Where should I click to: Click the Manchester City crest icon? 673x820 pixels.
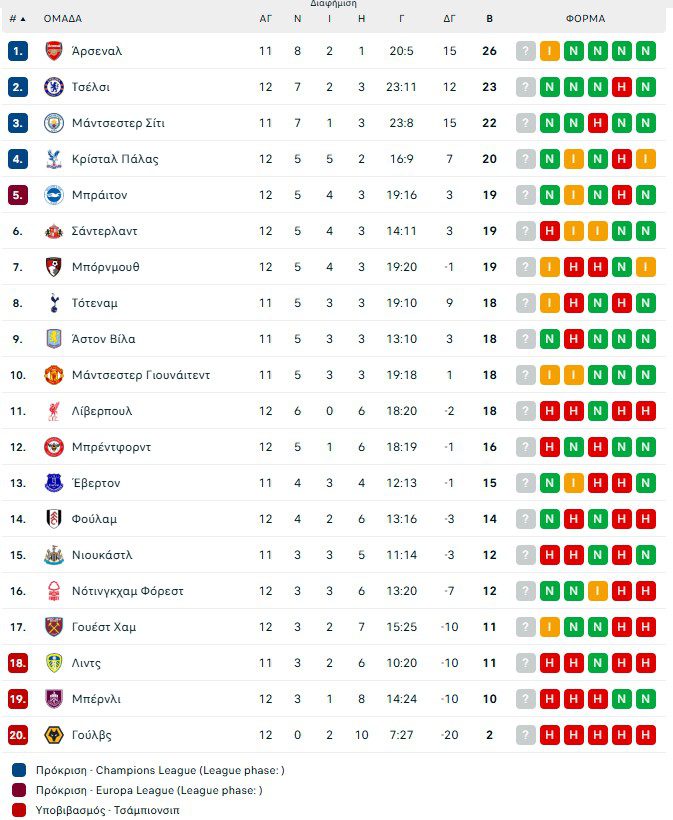(x=54, y=123)
